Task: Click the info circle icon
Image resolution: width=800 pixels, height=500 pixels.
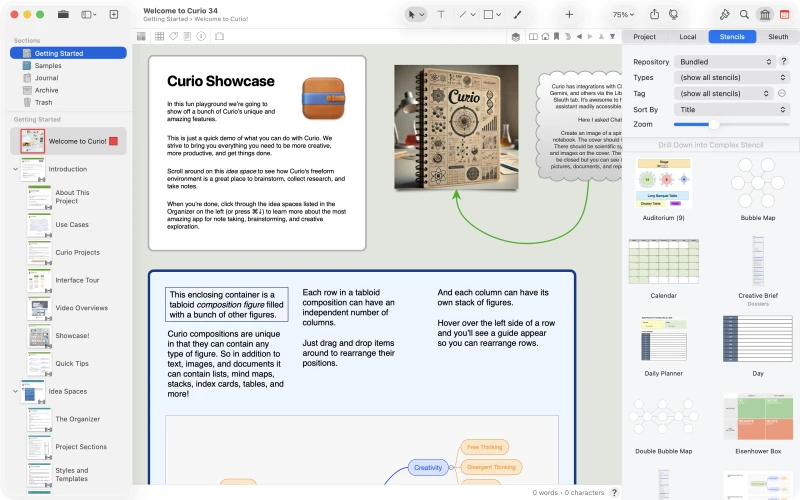Action: click(x=201, y=36)
